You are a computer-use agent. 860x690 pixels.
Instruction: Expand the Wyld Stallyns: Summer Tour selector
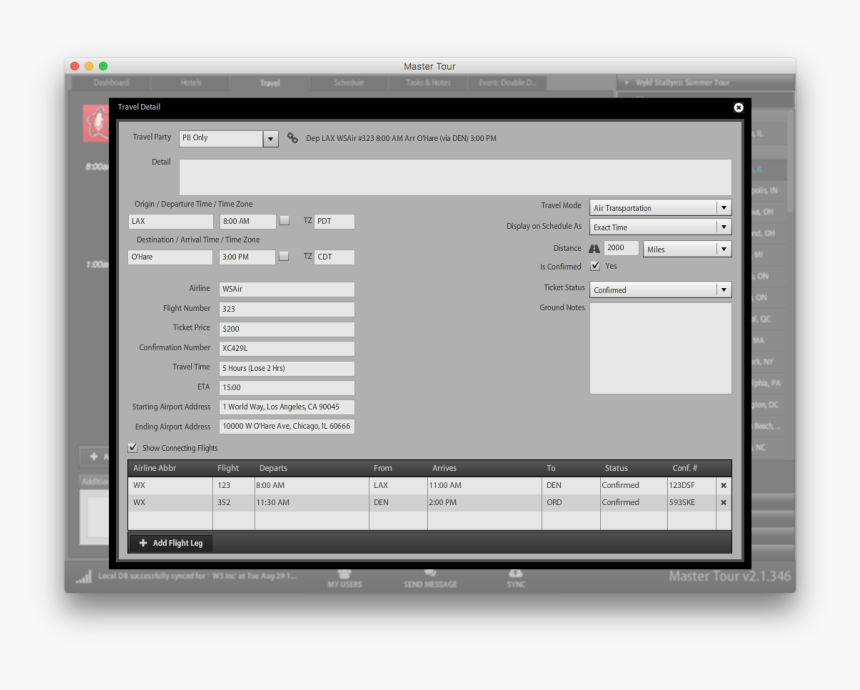tap(706, 83)
